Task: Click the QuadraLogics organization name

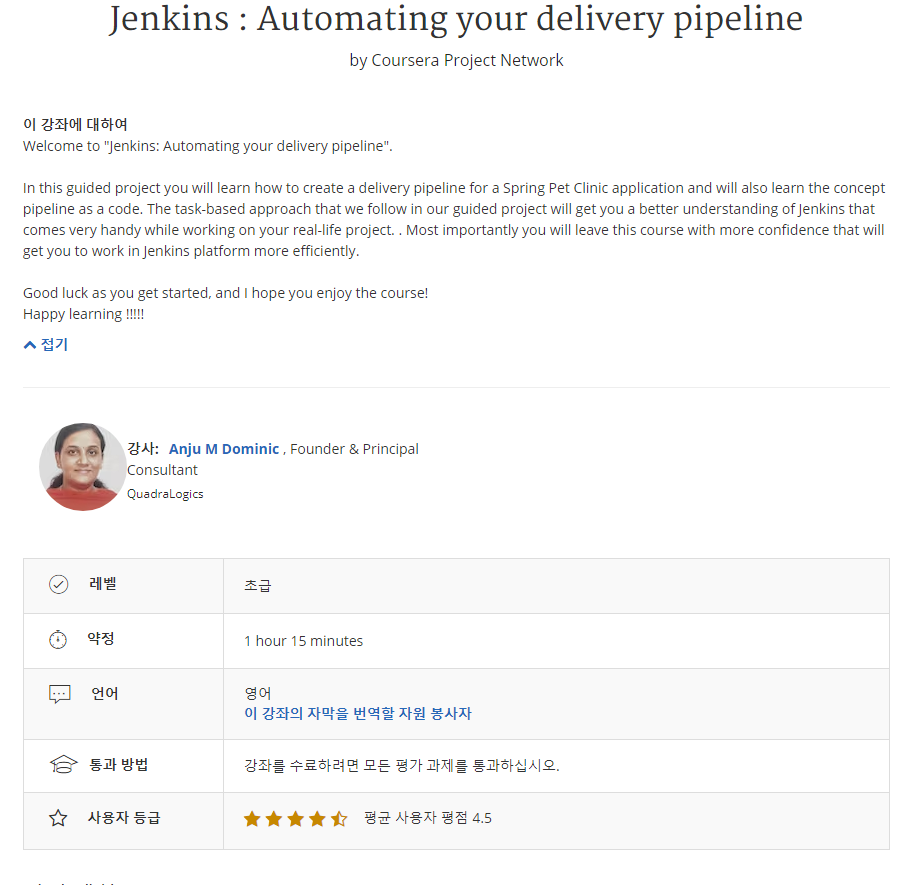Action: 165,494
